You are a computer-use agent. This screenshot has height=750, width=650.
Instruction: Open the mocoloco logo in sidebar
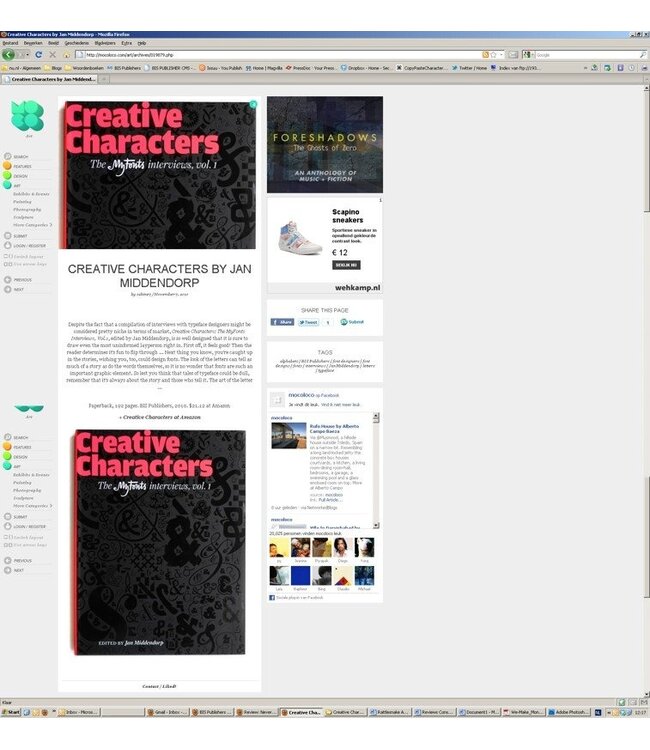click(x=28, y=115)
